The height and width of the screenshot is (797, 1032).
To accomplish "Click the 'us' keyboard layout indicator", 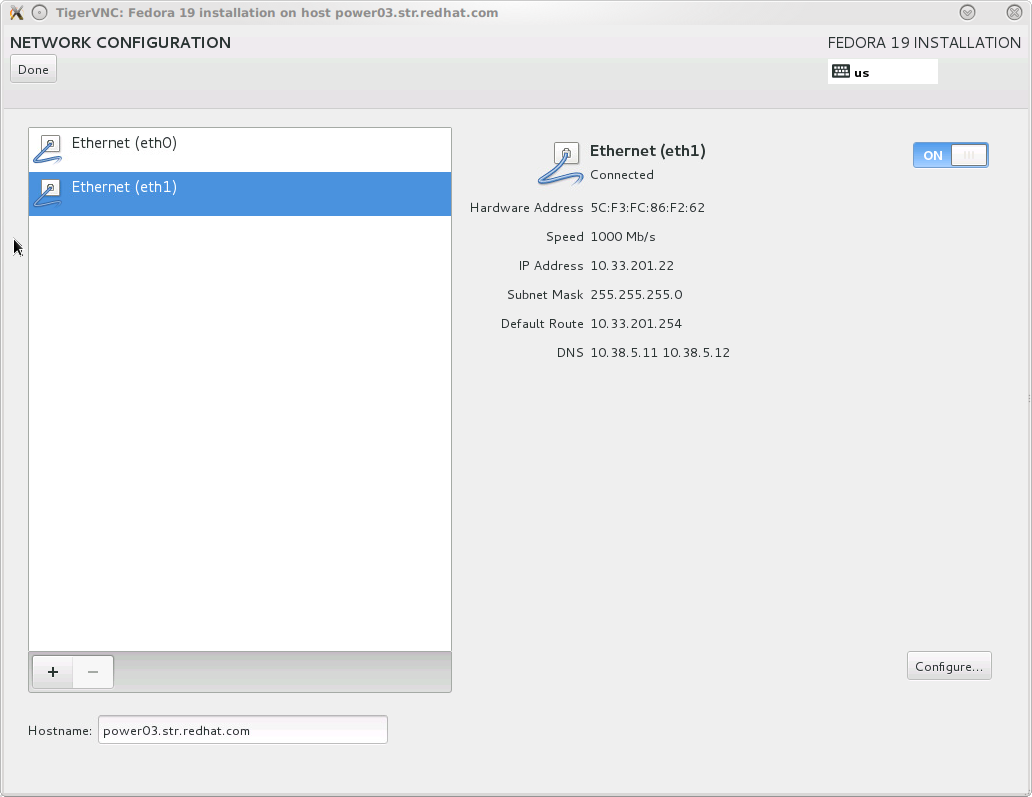I will [883, 72].
